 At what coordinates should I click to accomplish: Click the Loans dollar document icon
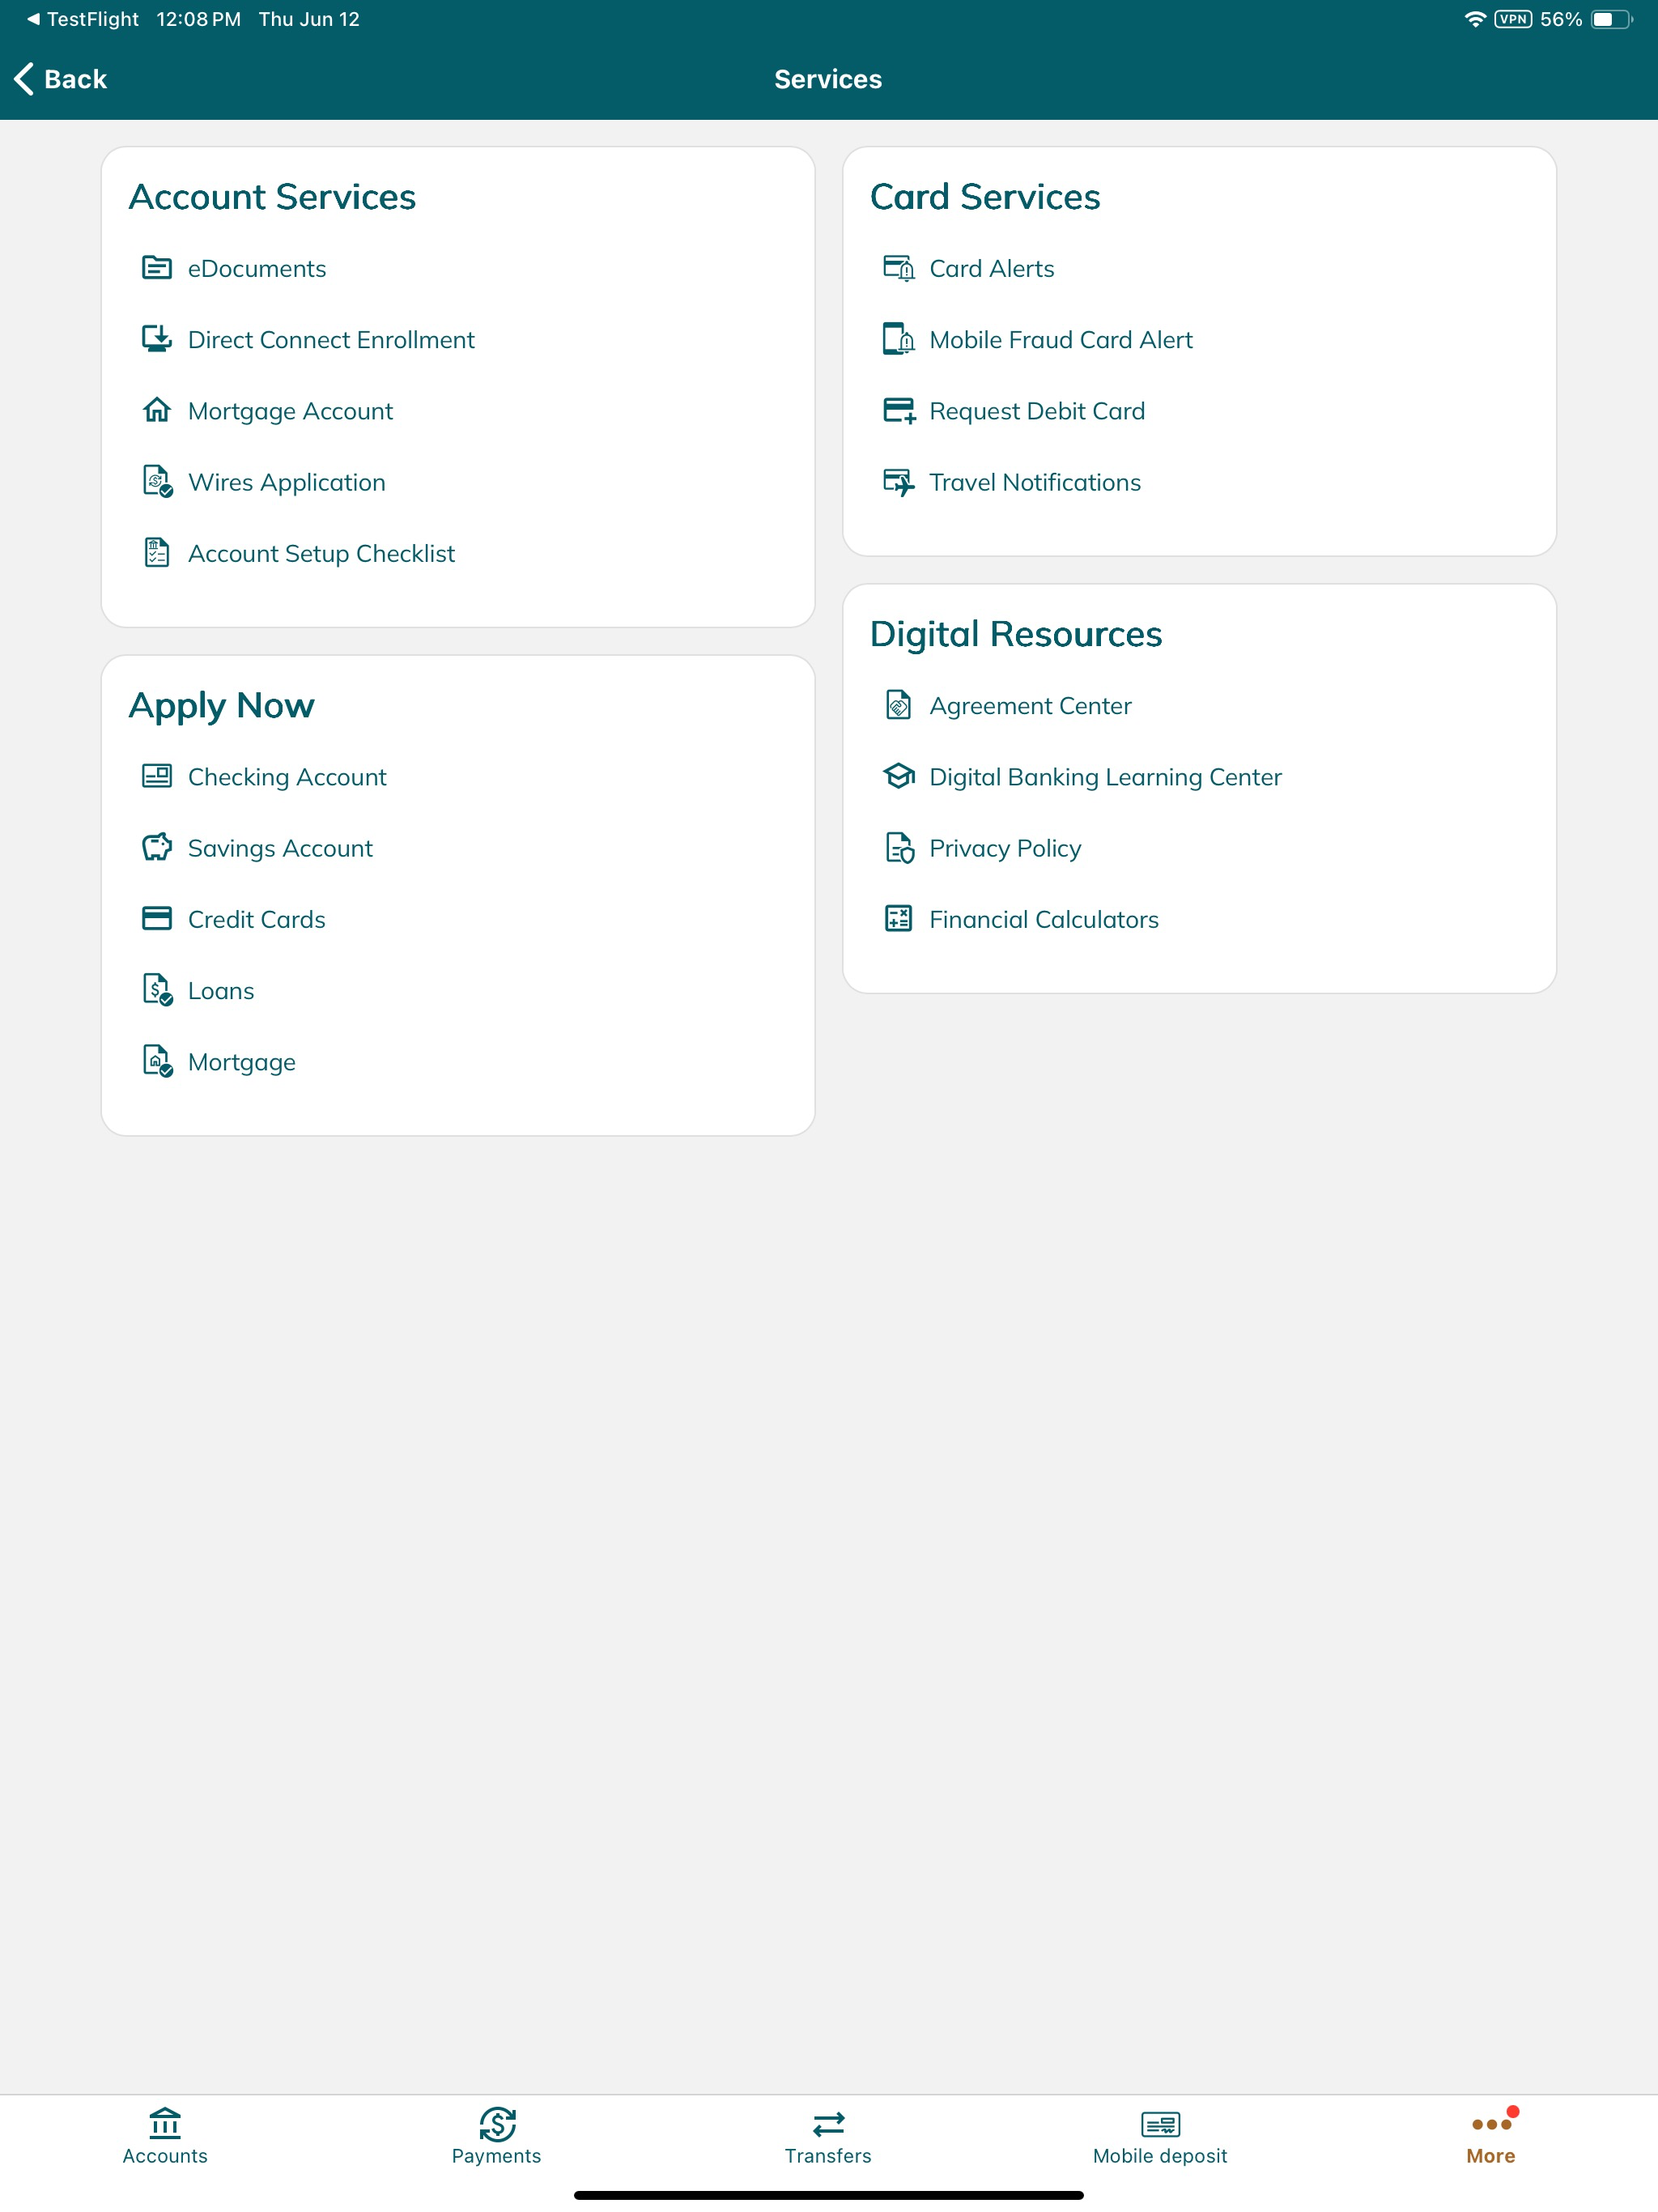coord(157,990)
